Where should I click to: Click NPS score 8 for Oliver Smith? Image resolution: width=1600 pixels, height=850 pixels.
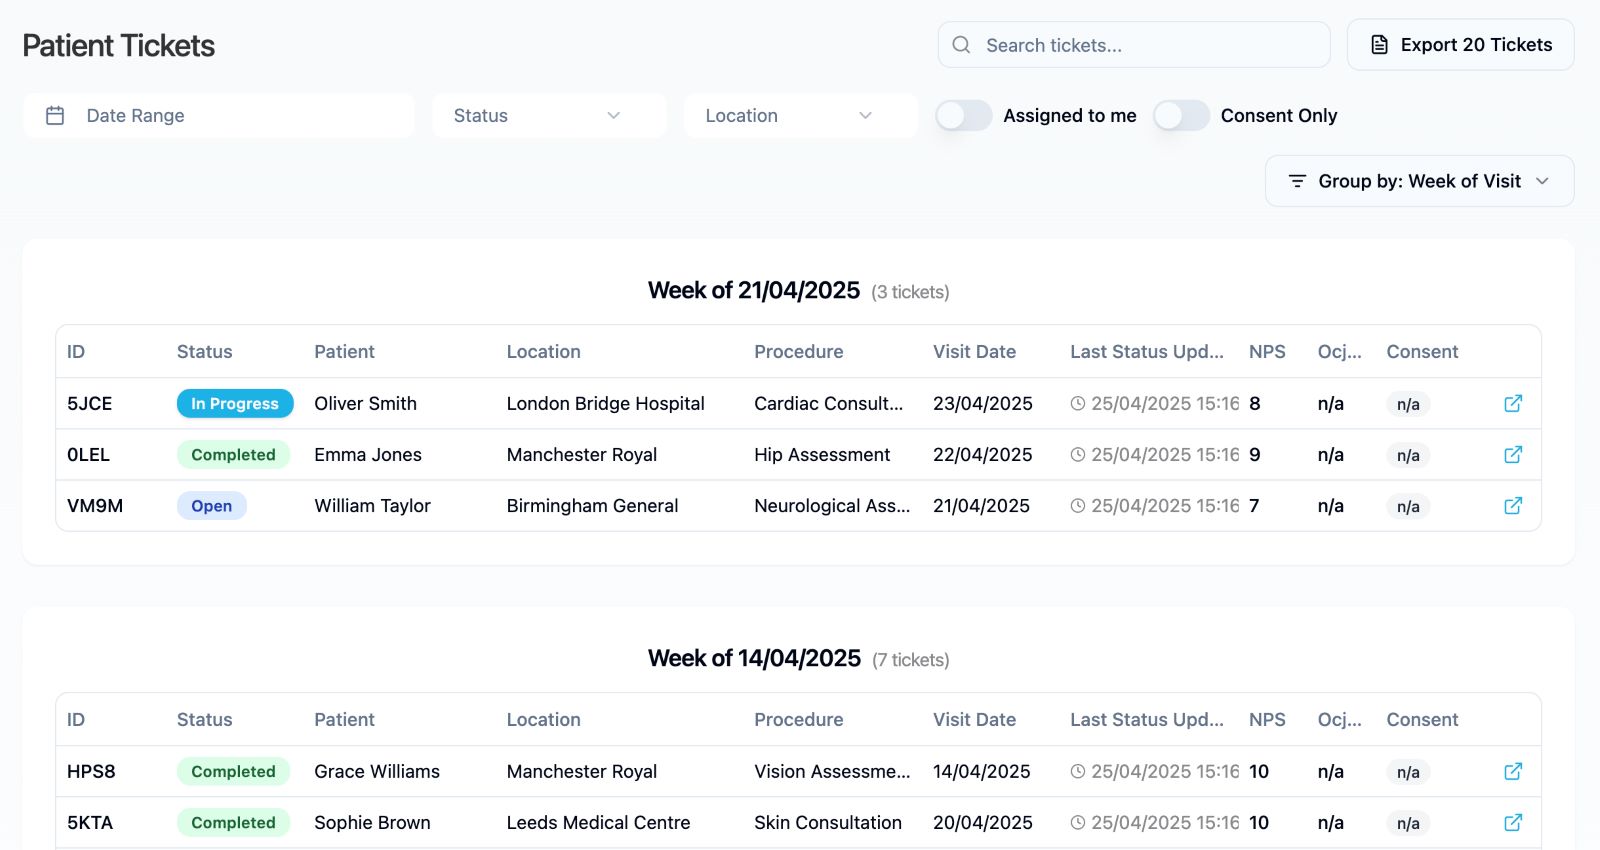(1255, 403)
